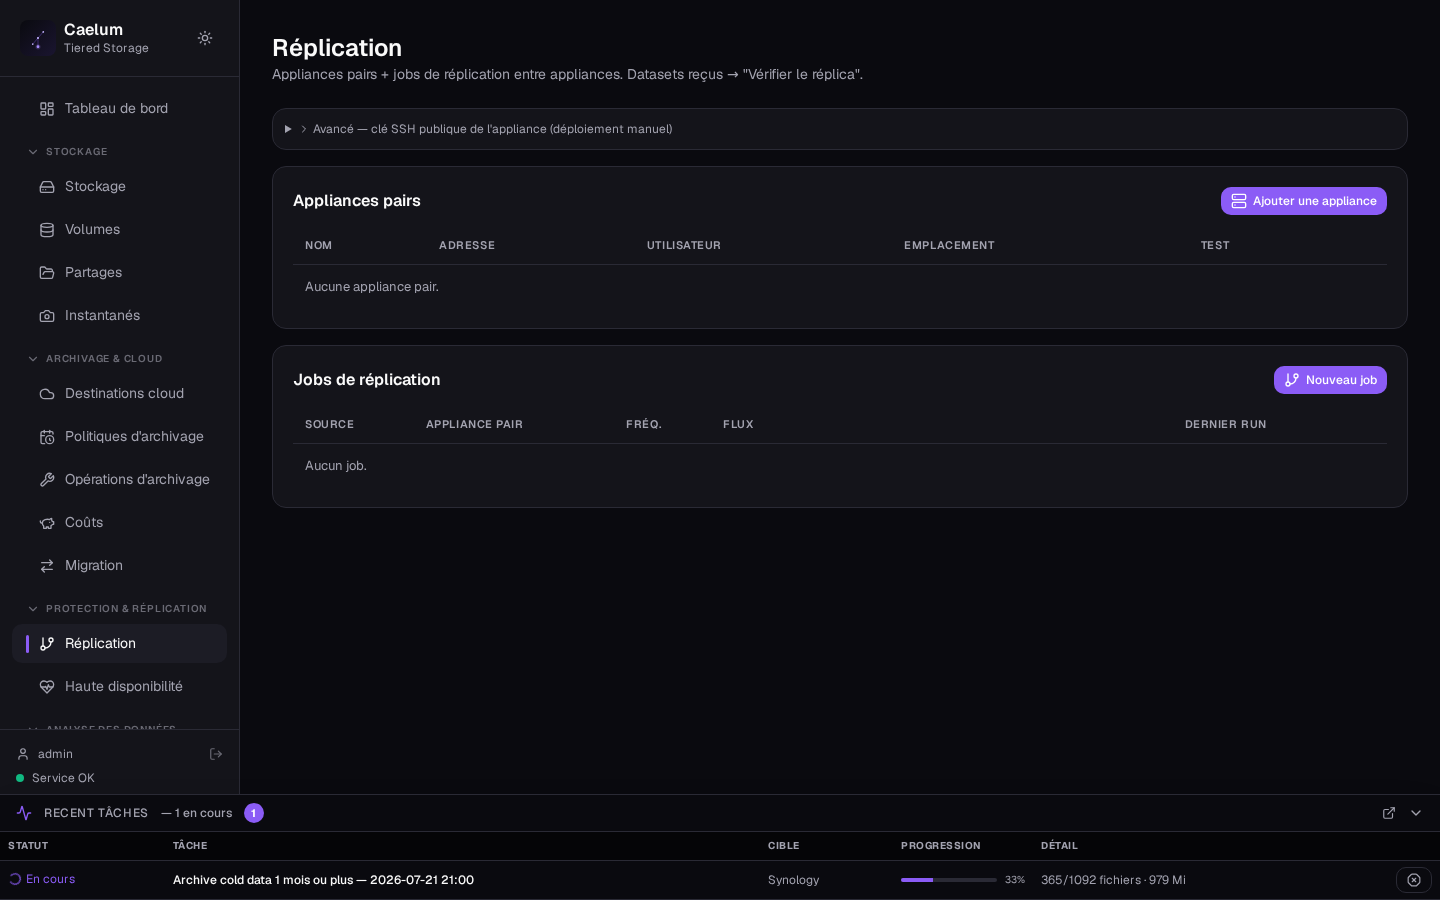
Task: Navigate to Volumes page
Action: [x=119, y=230]
